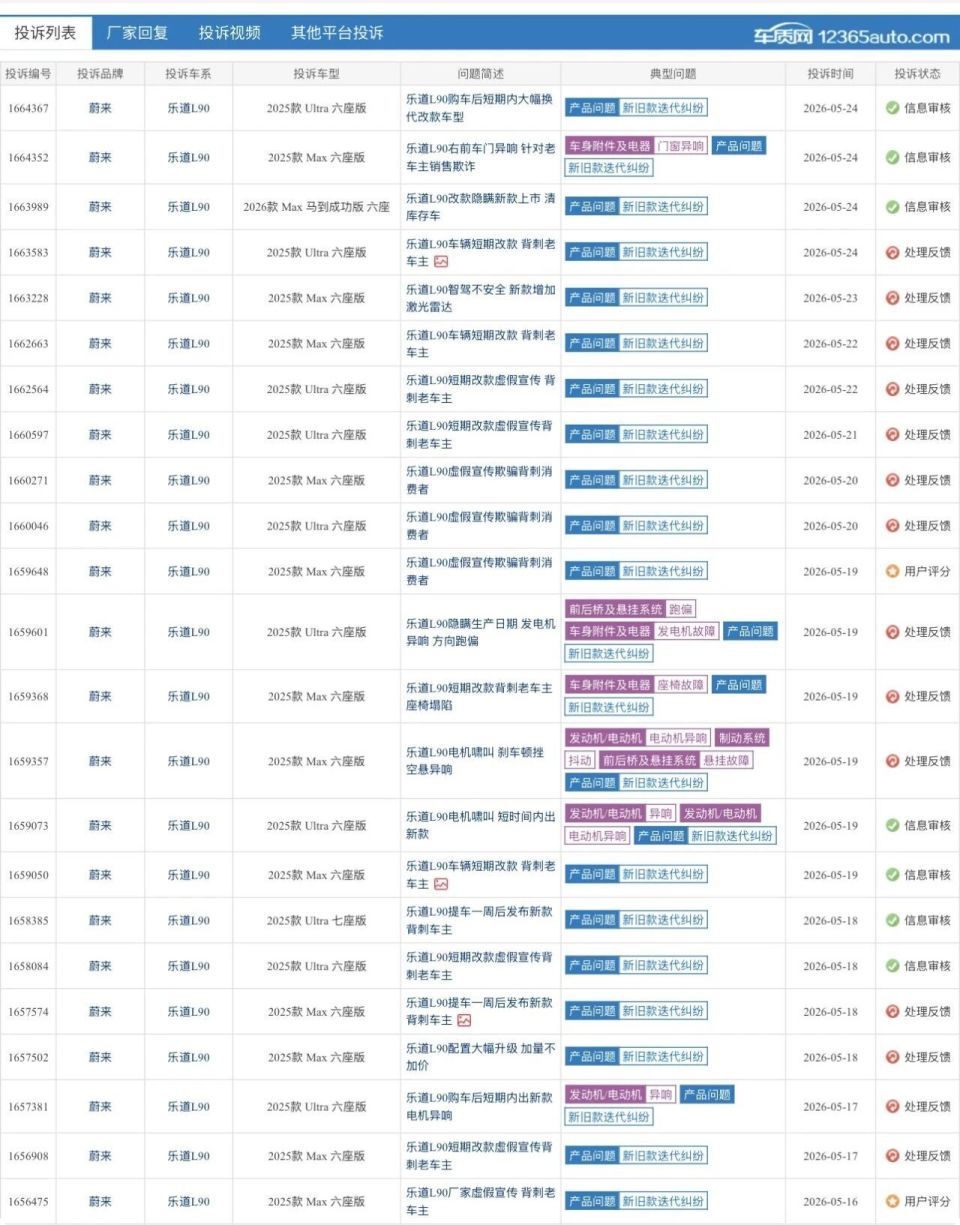Open the 投诉视频 tab
Screen dimensions: 960x1225
[229, 32]
